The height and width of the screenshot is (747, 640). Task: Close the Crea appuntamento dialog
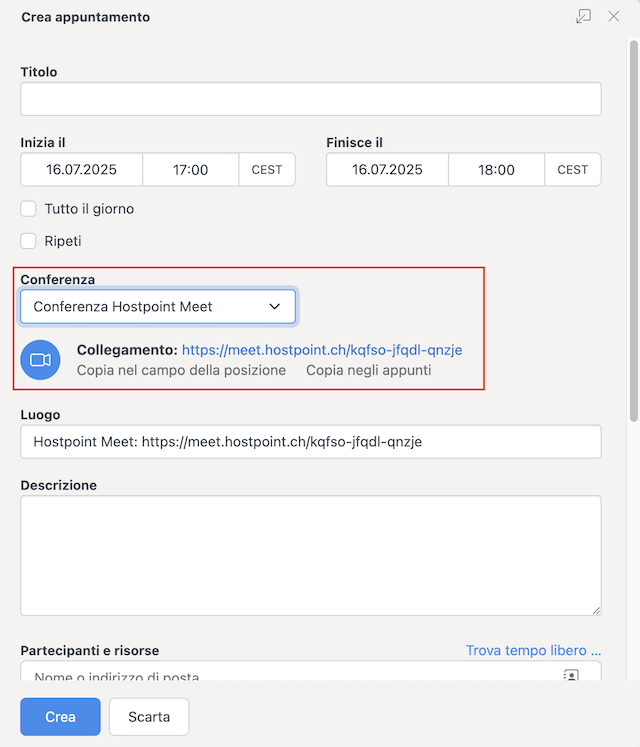click(x=613, y=16)
